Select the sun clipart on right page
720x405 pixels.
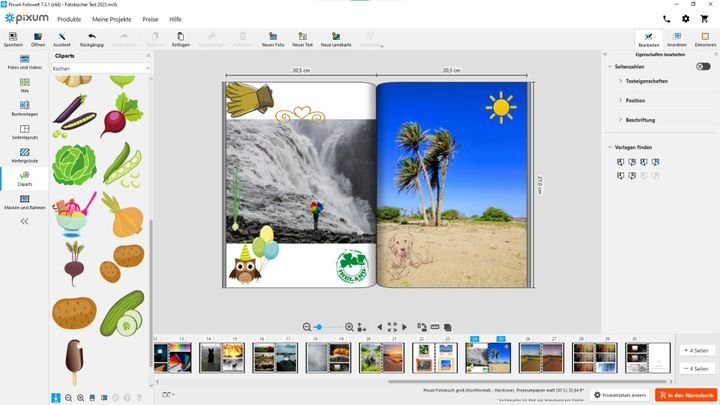pyautogui.click(x=501, y=107)
